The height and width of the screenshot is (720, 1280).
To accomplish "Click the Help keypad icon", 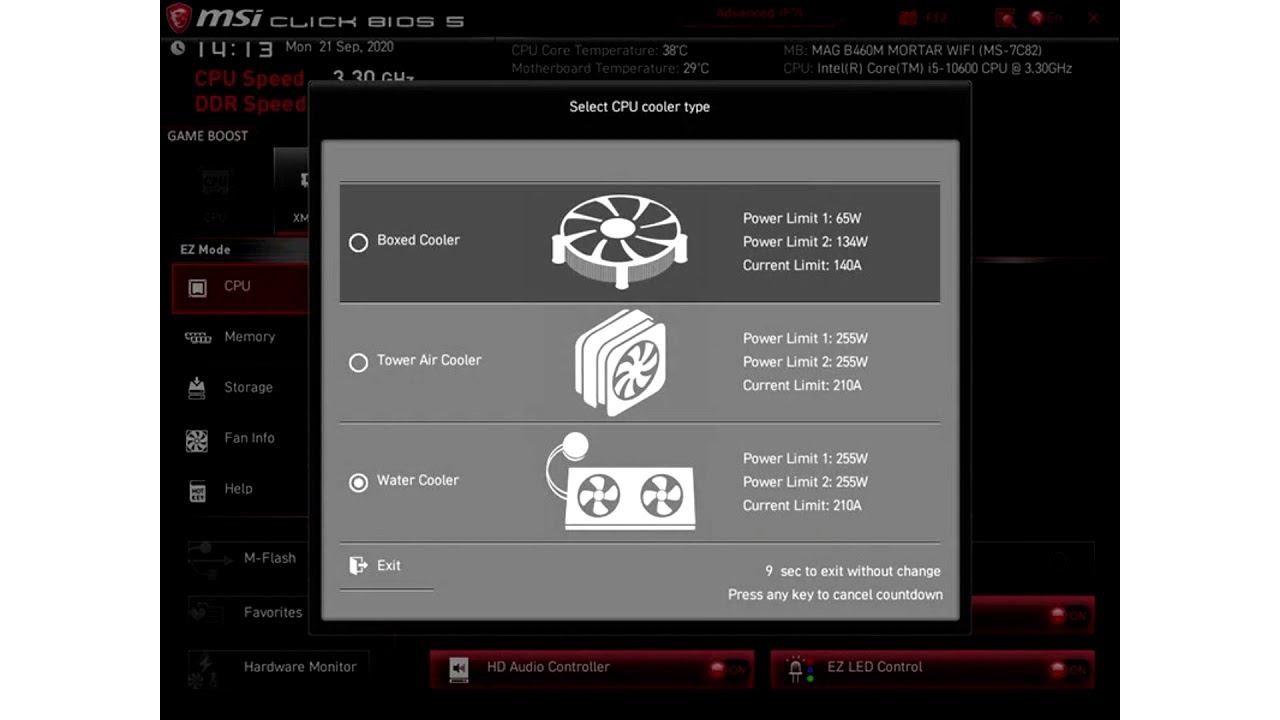I will [x=198, y=491].
